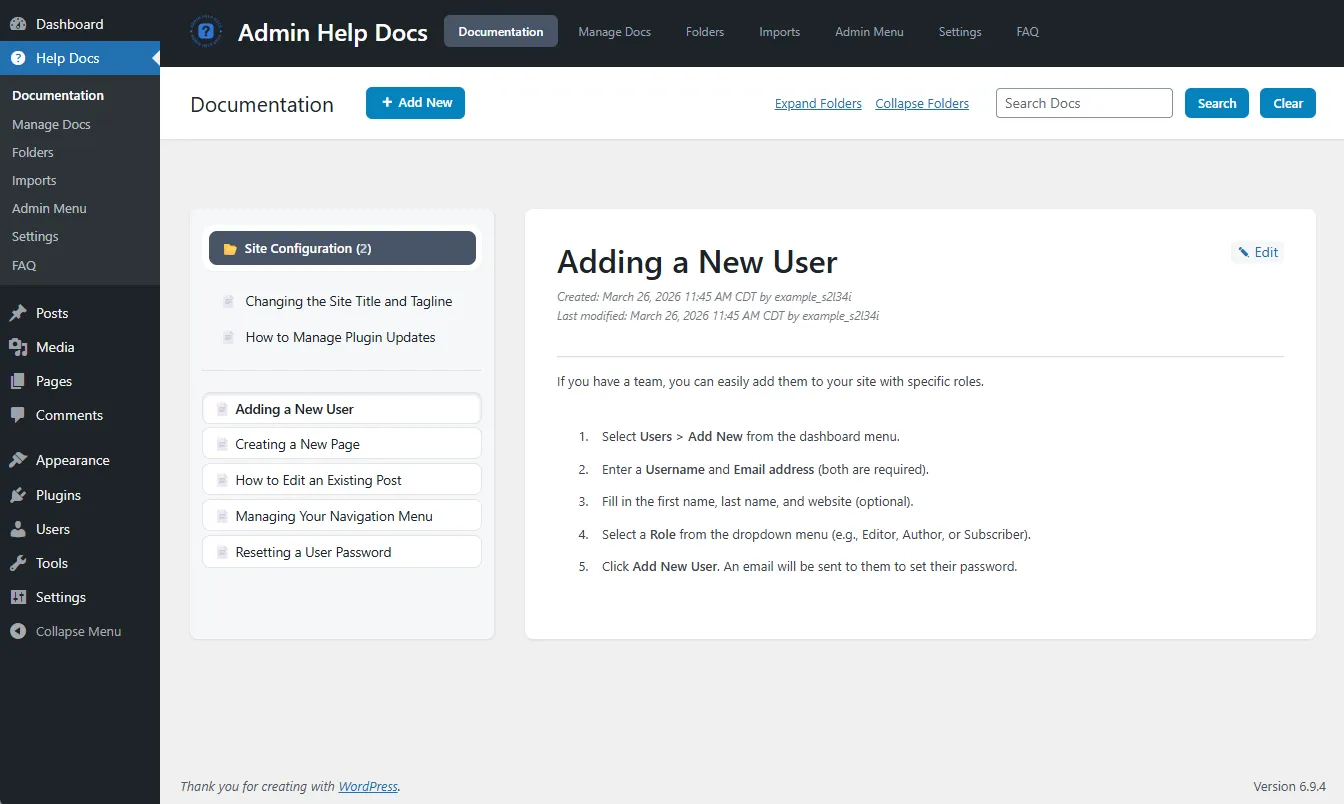Switch to the Folders header tab

tap(705, 32)
